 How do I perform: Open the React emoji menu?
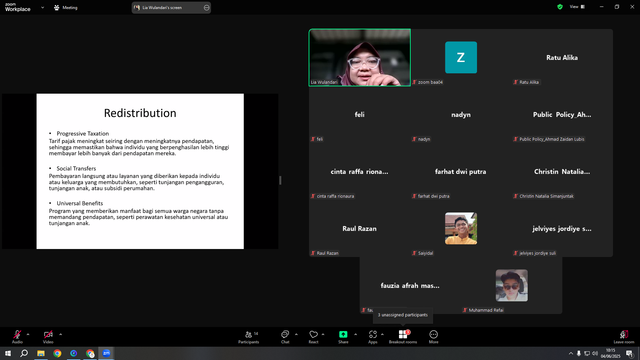[x=313, y=336]
